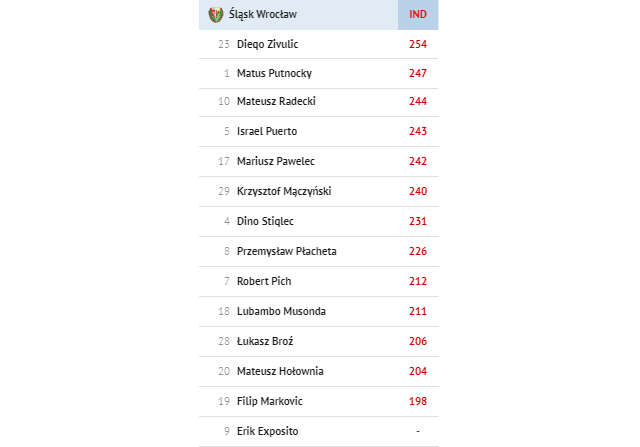Viewport: 640px width, 447px height.
Task: Click Łukasz Broź player name
Action: tap(265, 341)
